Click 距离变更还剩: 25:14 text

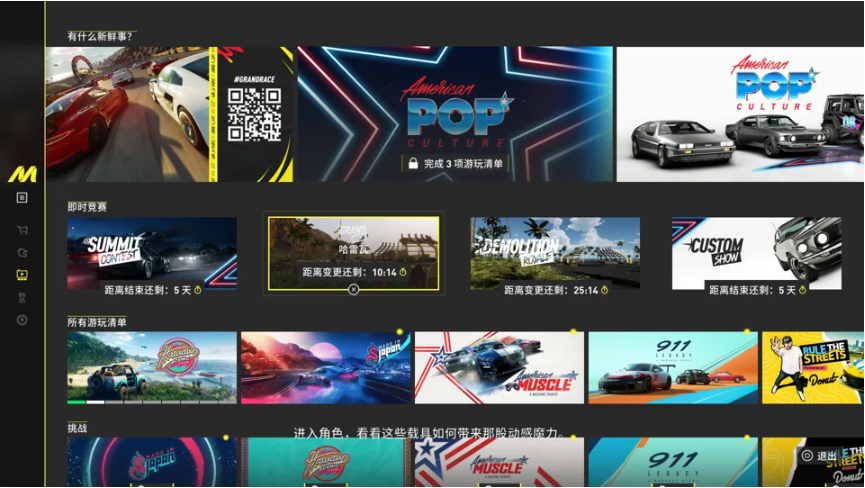[551, 290]
